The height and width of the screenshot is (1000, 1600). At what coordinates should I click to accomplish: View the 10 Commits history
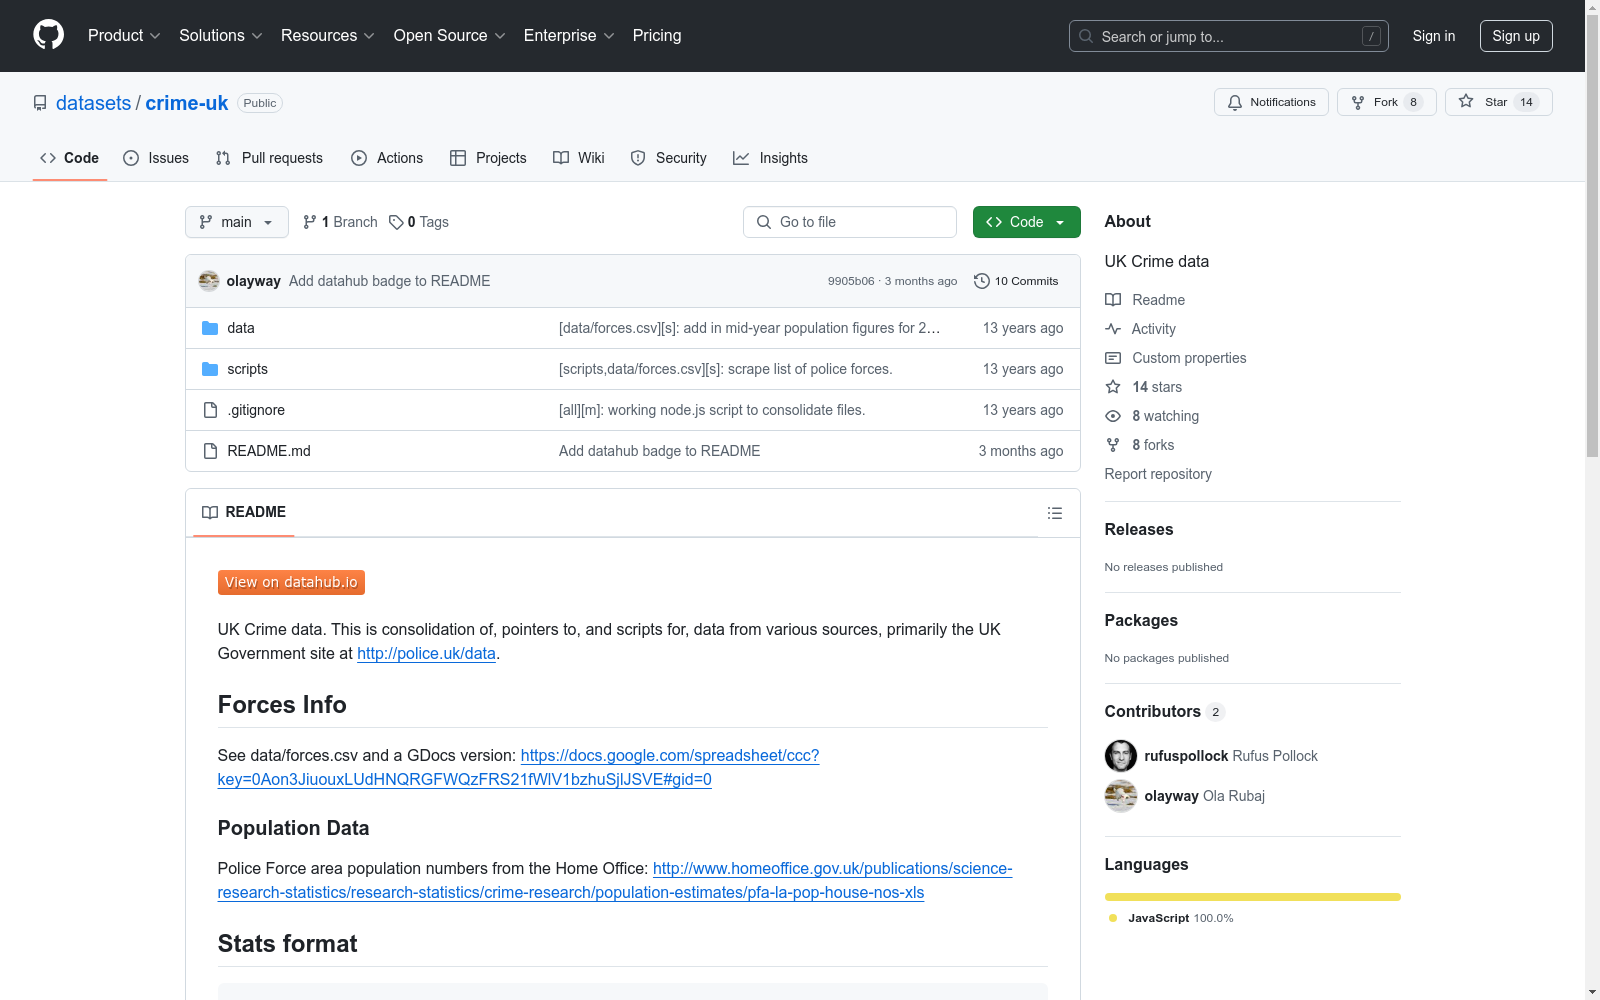(x=1016, y=281)
